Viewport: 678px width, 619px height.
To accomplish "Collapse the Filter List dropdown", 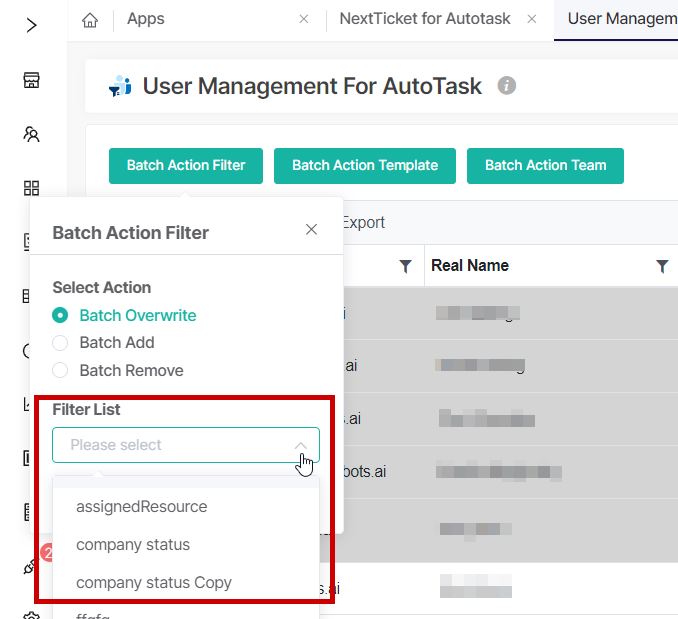I will click(300, 445).
